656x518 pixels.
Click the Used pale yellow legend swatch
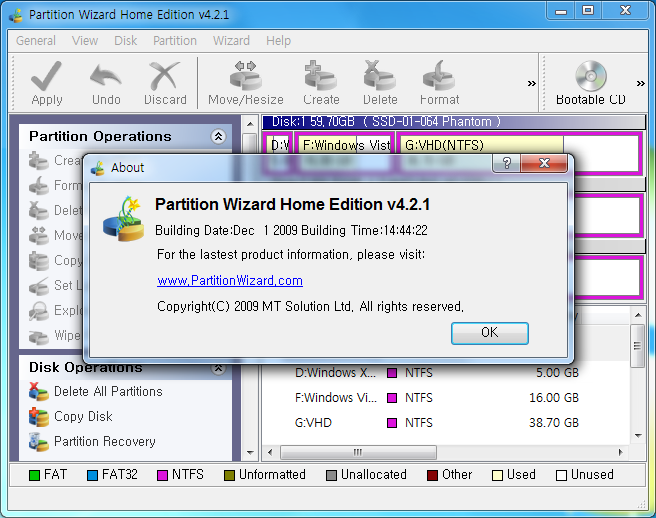coord(497,475)
